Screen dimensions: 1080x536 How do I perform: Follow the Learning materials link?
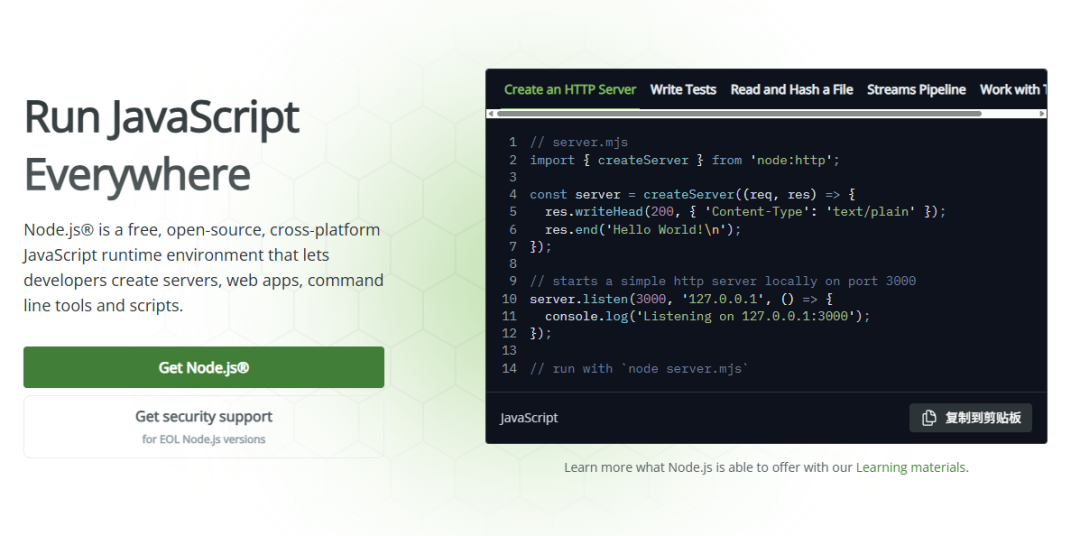pos(911,467)
